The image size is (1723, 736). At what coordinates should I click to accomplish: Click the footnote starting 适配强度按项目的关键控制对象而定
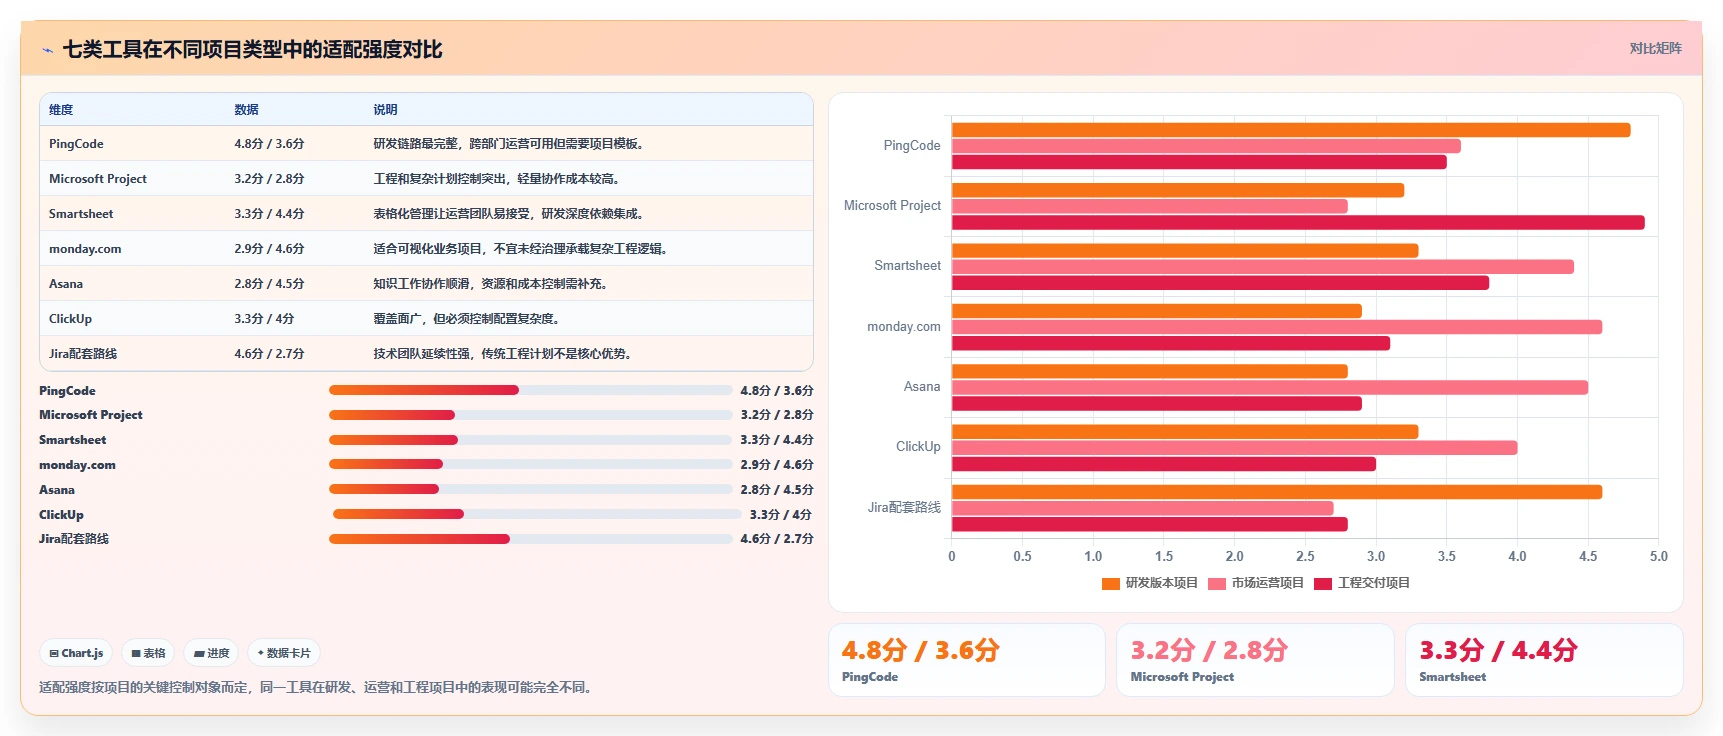coord(317,687)
